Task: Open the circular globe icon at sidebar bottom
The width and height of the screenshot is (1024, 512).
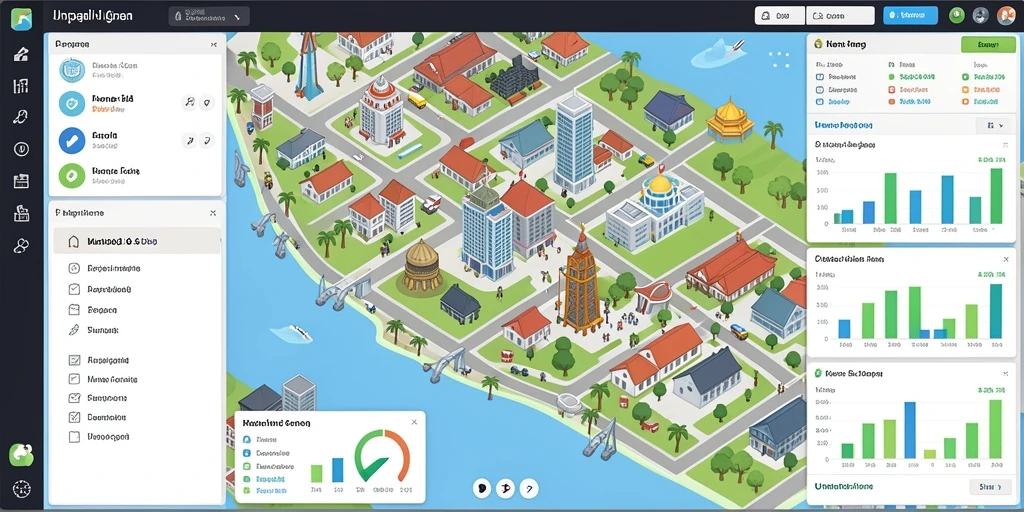Action: coord(22,488)
